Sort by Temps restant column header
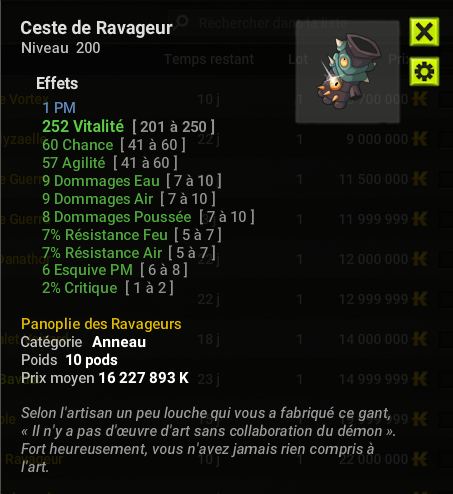453x494 pixels. 209,59
